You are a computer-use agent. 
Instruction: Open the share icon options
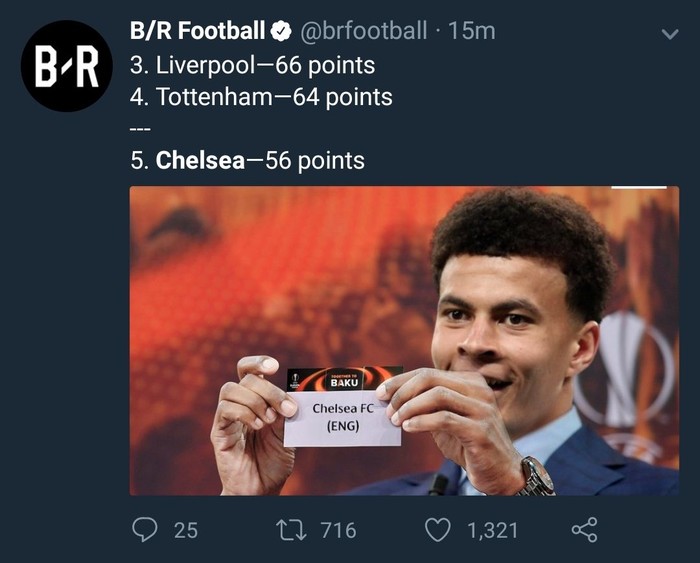(584, 530)
